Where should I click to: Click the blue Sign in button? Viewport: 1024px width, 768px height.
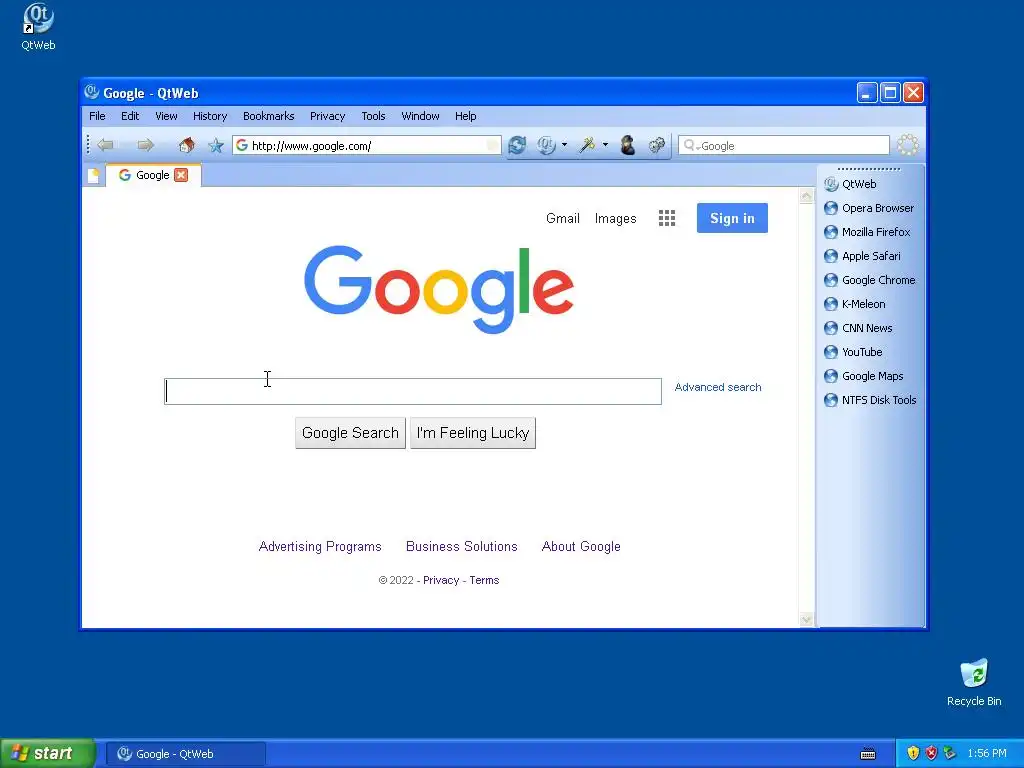732,218
